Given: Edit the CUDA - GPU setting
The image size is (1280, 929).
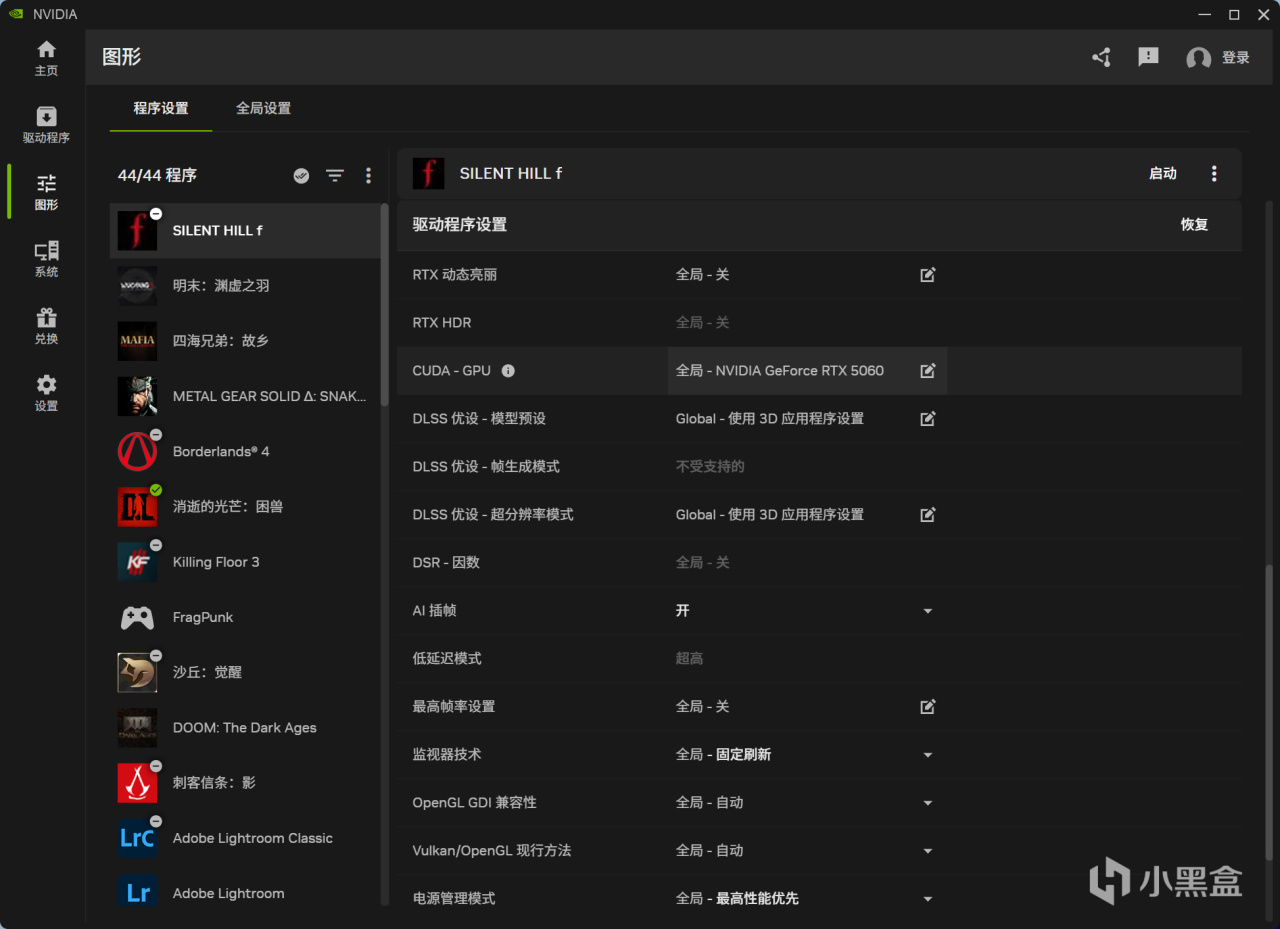Looking at the screenshot, I should (x=928, y=371).
